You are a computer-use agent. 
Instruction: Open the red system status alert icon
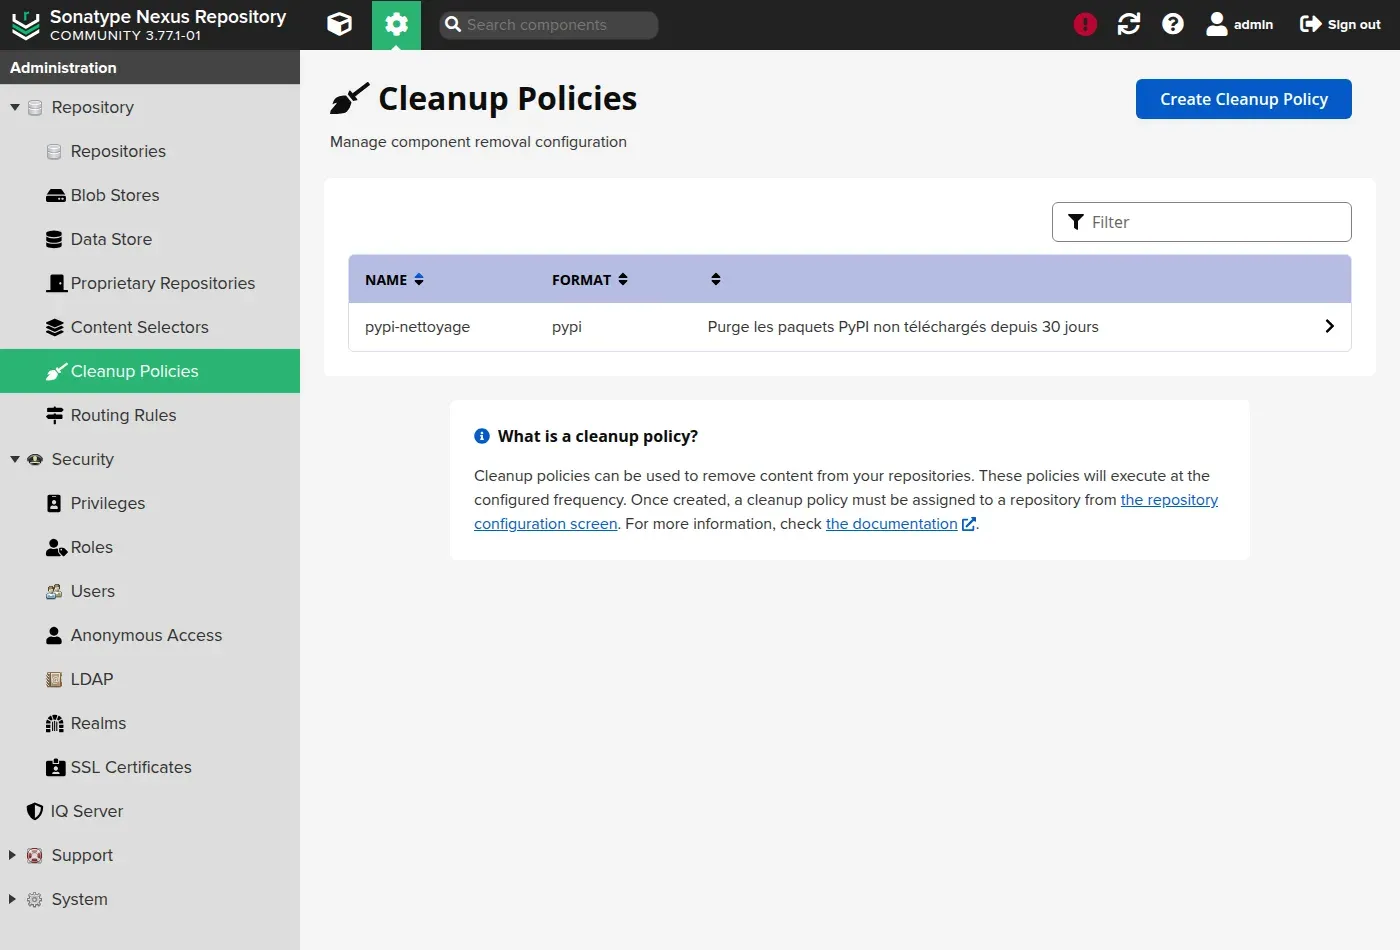point(1085,24)
